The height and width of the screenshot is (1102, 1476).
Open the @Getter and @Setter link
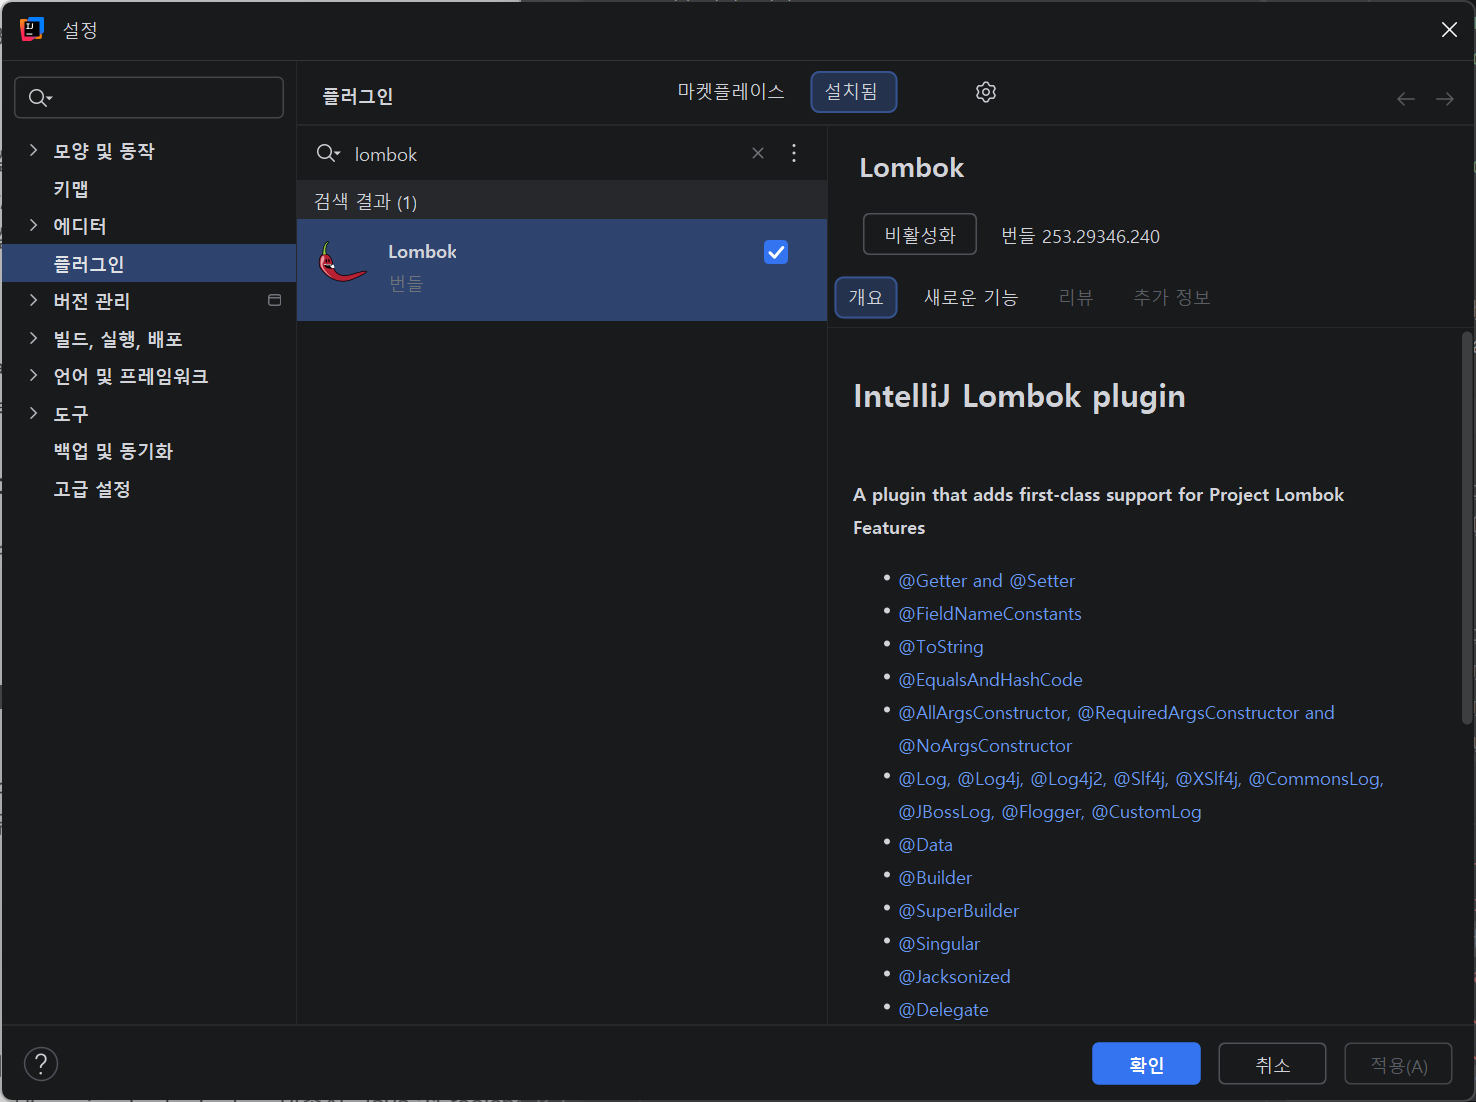coord(986,581)
